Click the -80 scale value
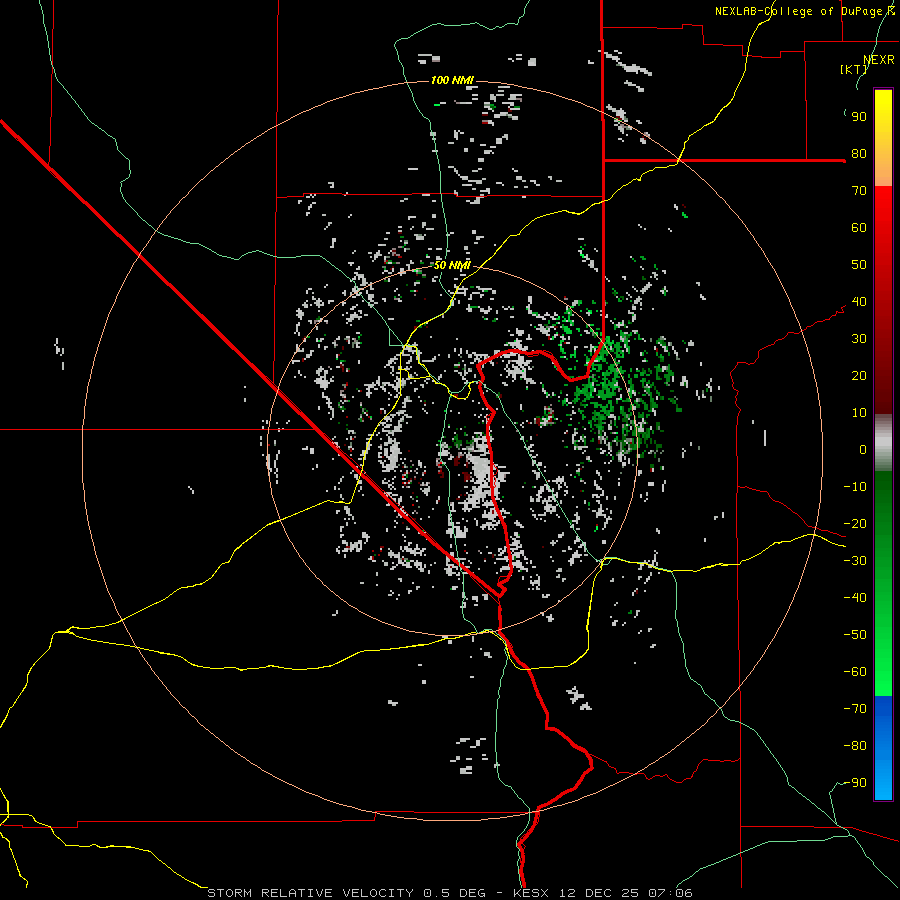900x900 pixels. (x=855, y=746)
